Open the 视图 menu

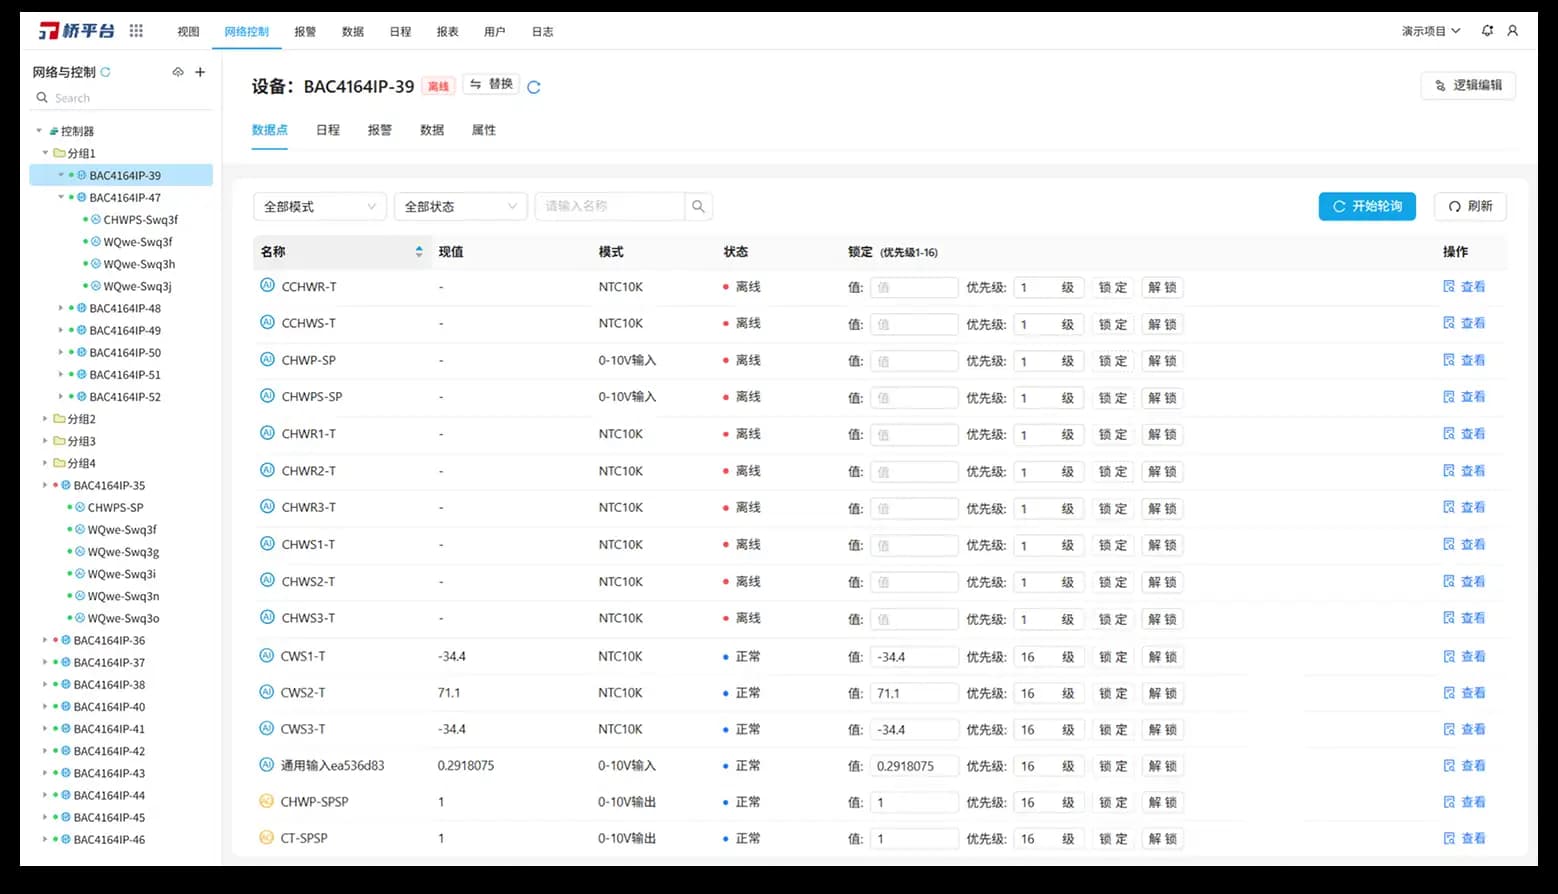(x=188, y=32)
